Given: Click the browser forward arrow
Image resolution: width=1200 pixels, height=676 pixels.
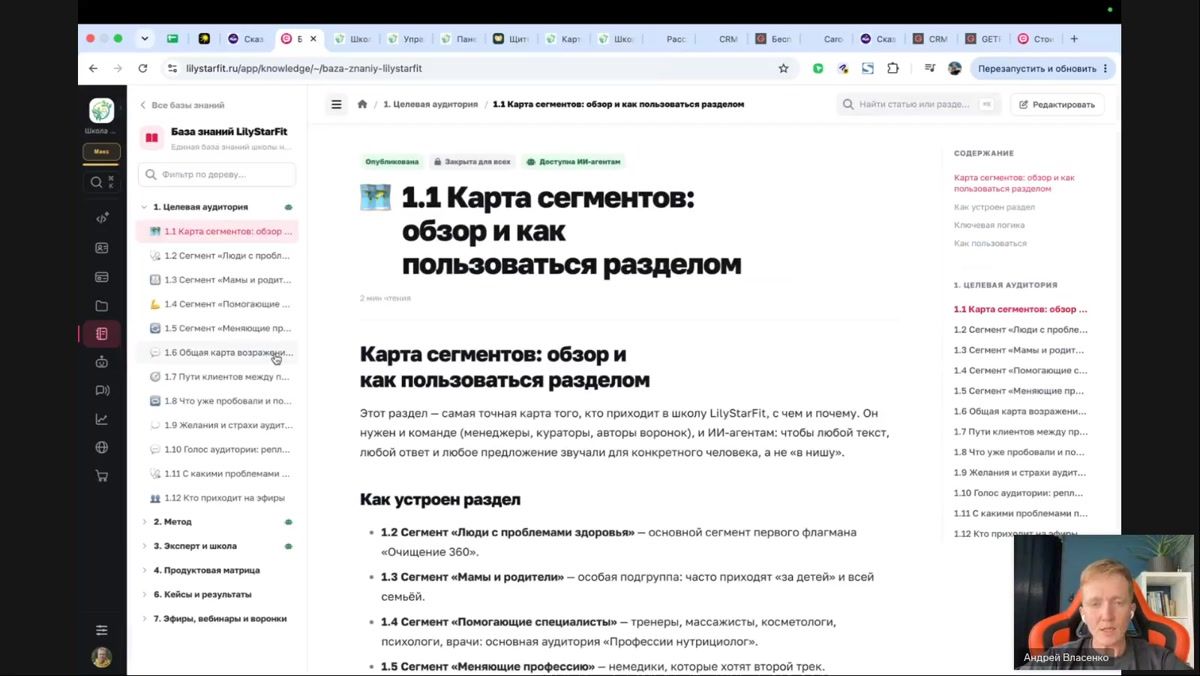Looking at the screenshot, I should 117,69.
